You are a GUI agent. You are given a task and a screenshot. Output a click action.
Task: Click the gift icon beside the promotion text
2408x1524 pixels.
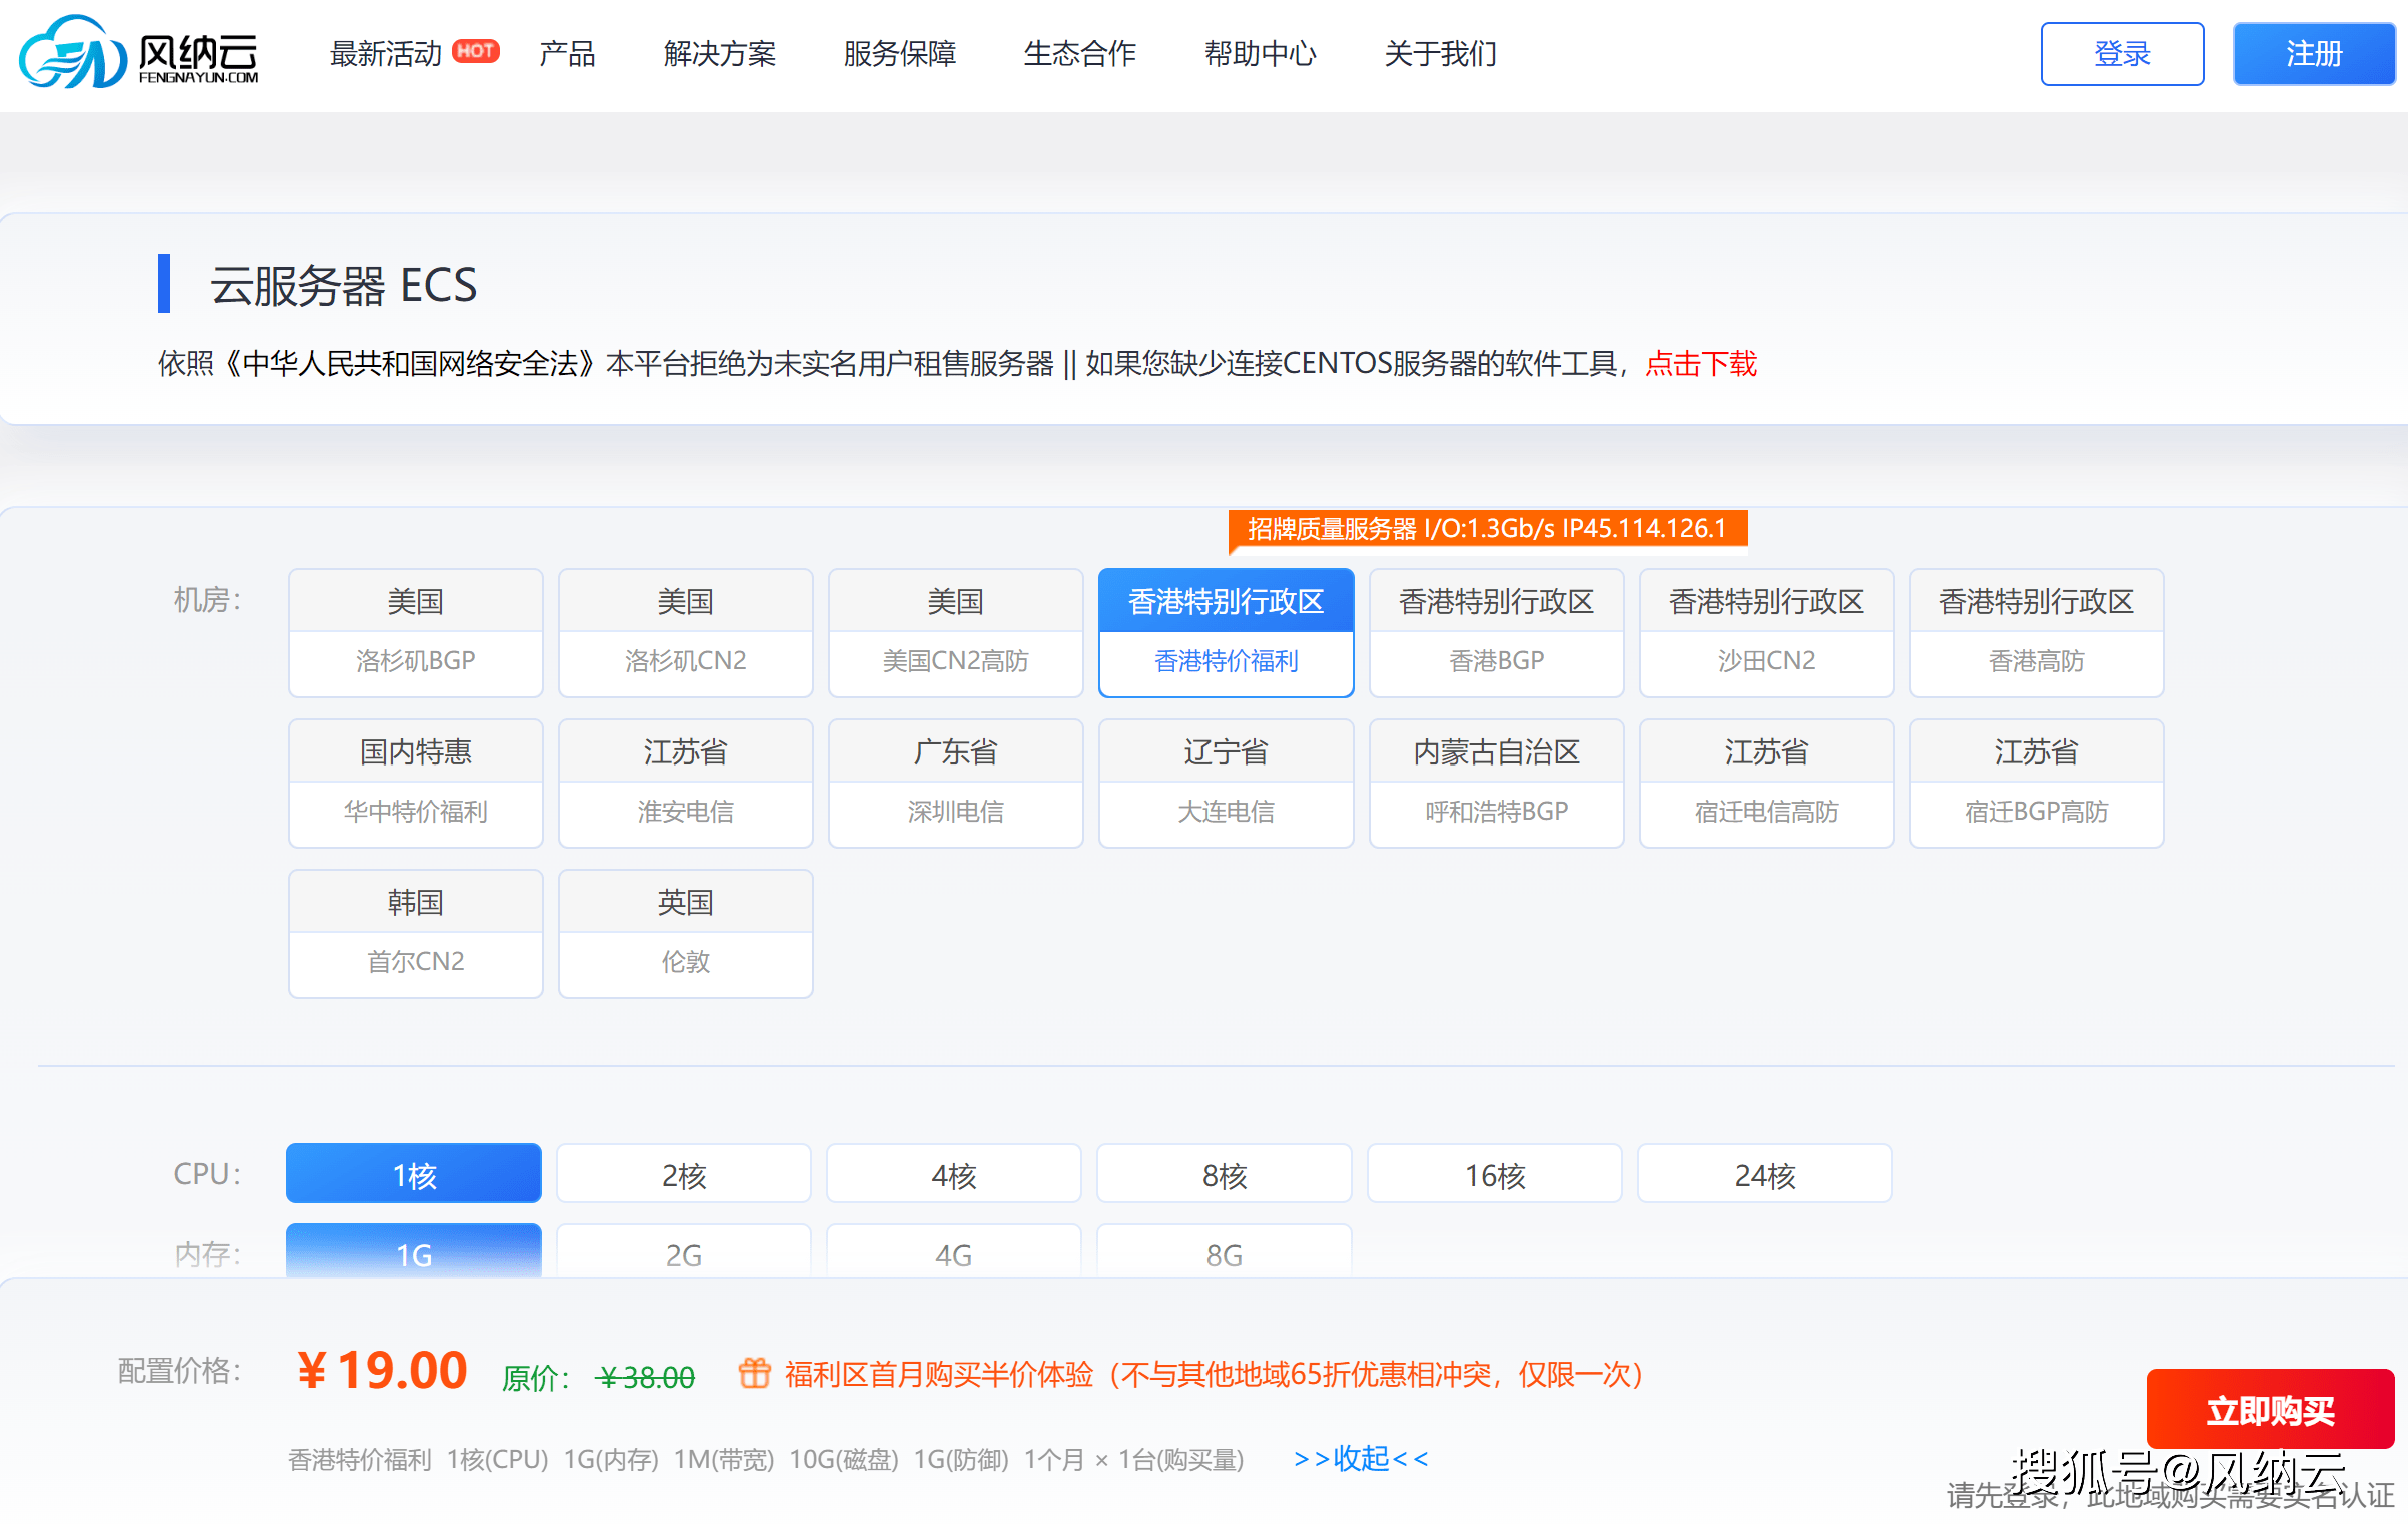point(755,1373)
